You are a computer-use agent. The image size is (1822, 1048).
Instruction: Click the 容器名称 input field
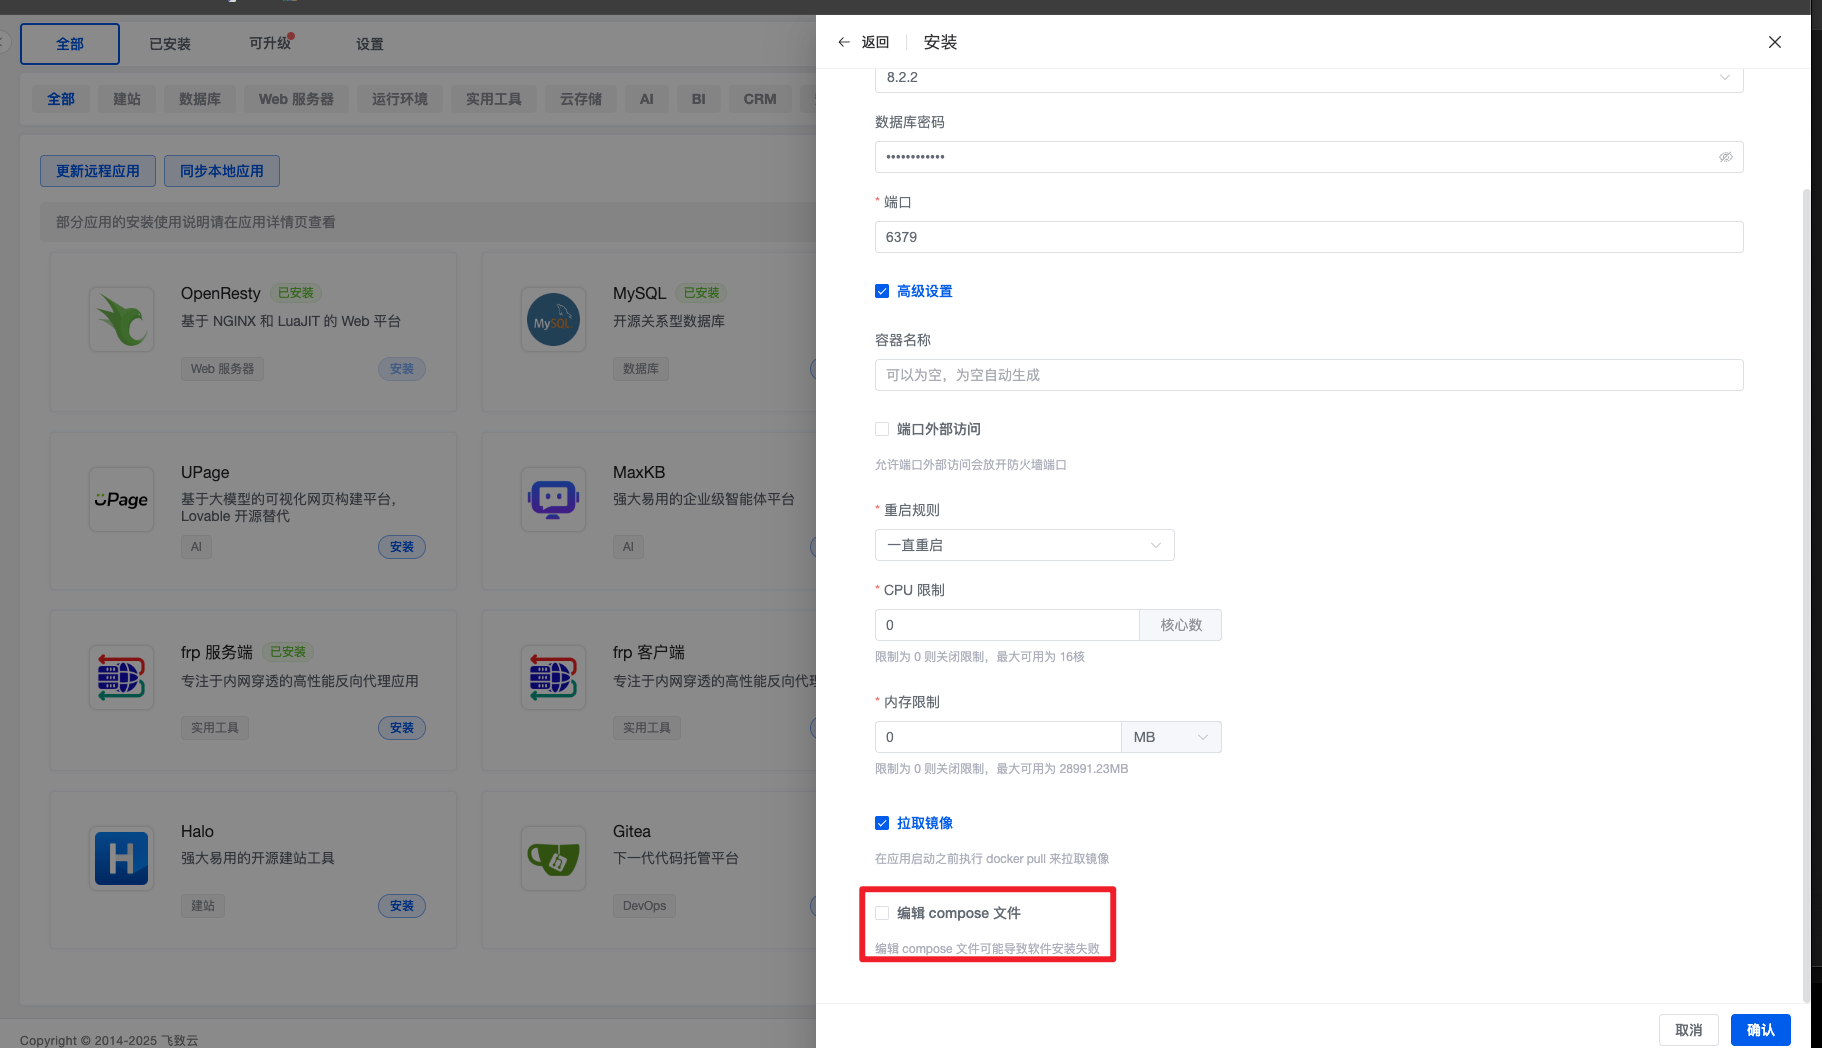pyautogui.click(x=1308, y=375)
